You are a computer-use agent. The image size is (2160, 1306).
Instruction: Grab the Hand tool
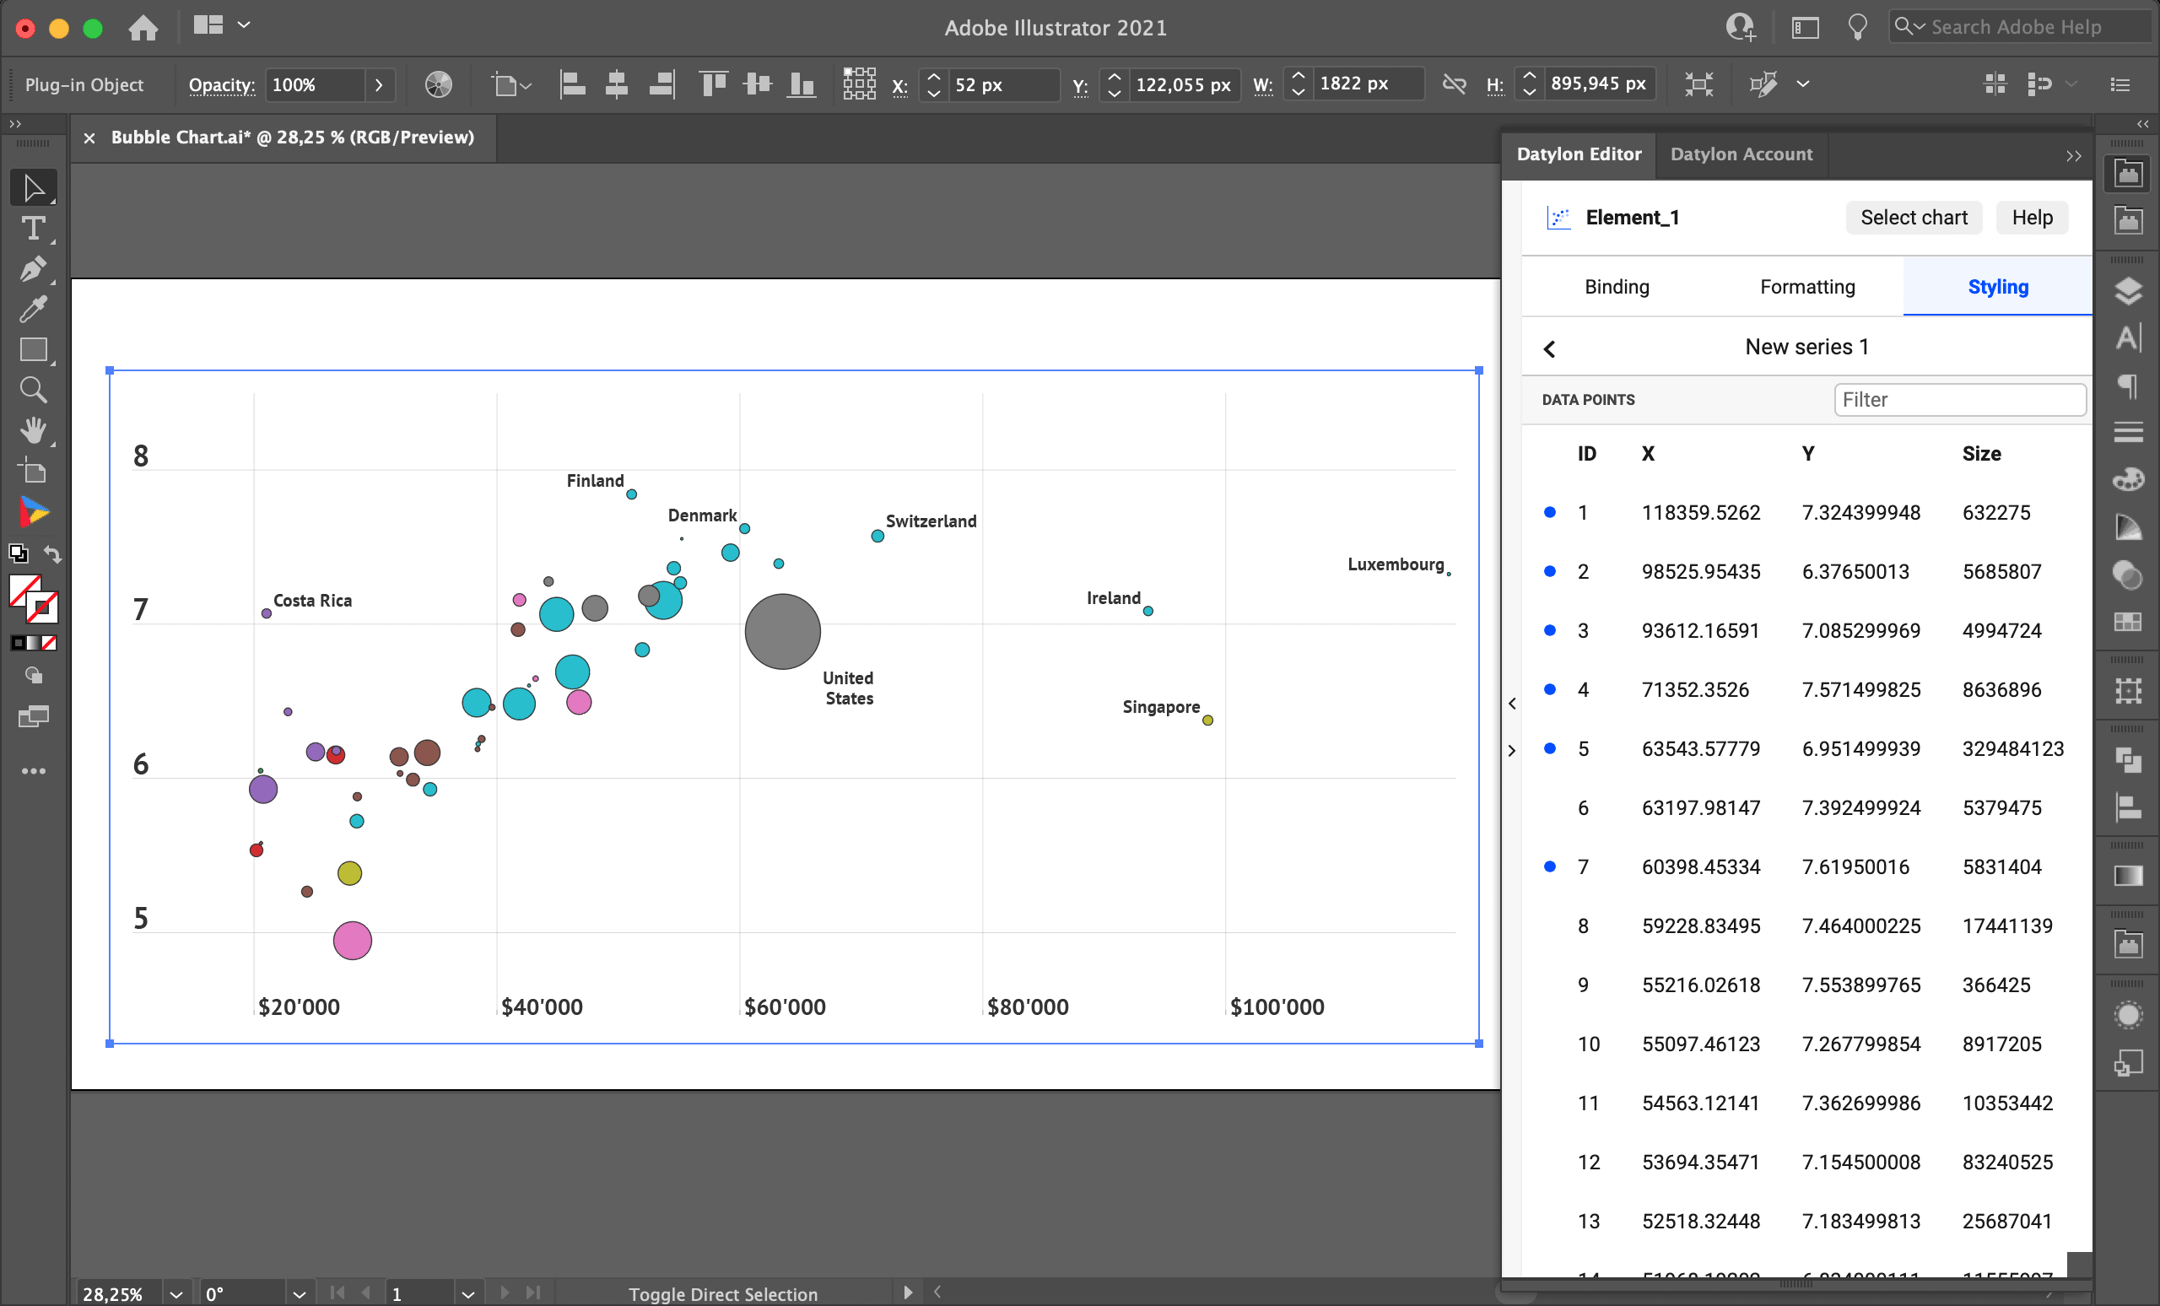pyautogui.click(x=34, y=430)
